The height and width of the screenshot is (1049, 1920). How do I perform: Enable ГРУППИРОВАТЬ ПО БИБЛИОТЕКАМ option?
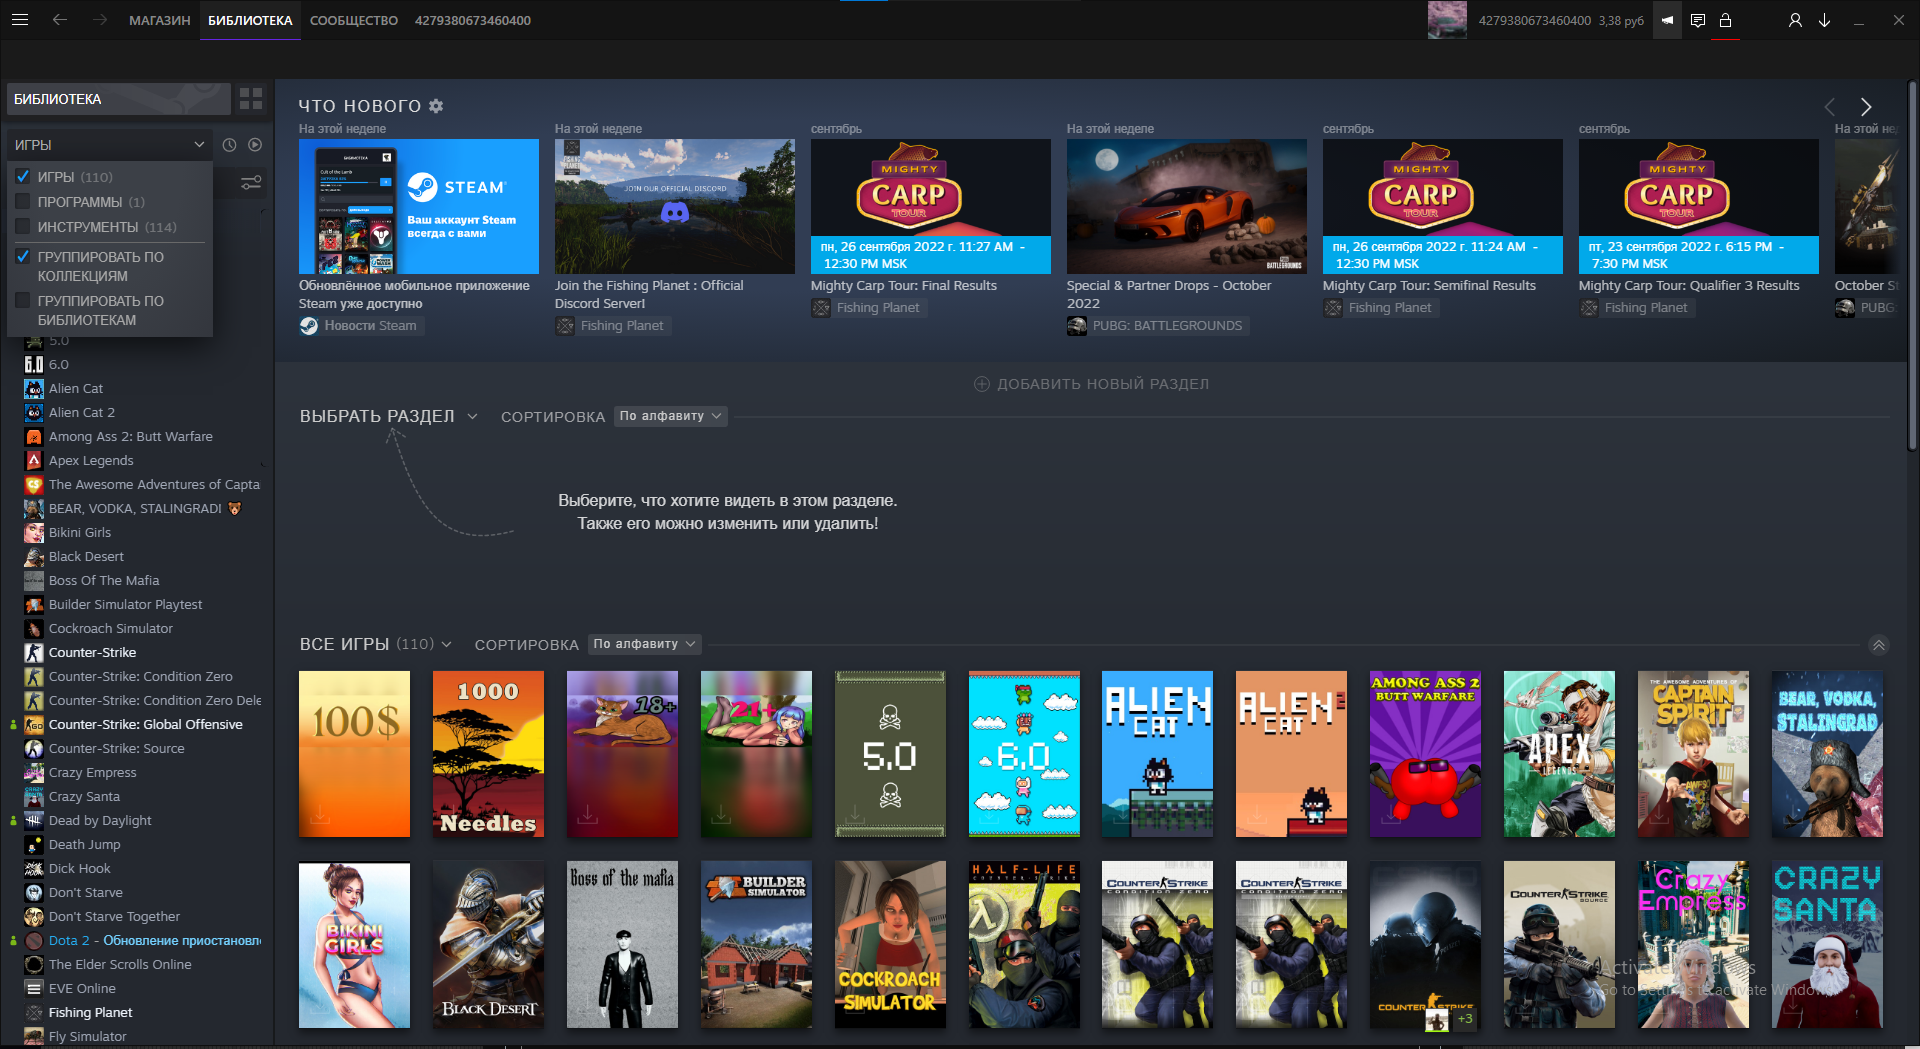click(x=23, y=300)
